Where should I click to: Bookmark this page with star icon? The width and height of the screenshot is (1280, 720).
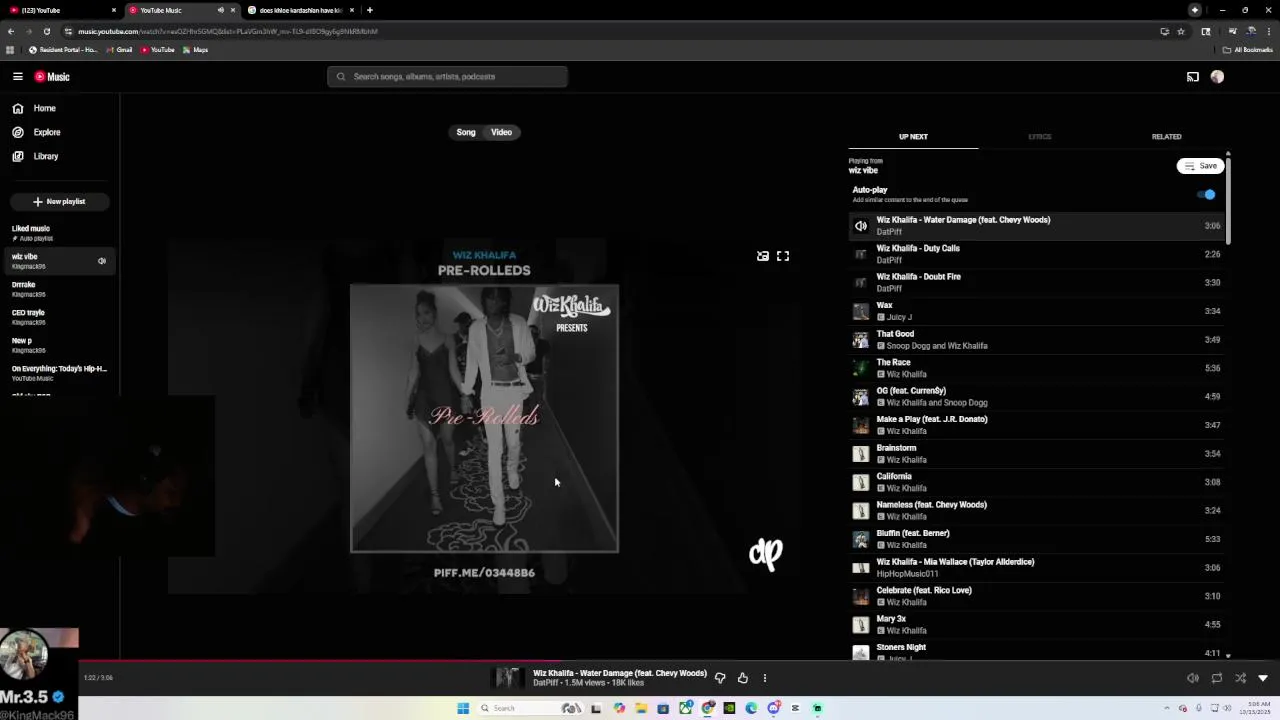pyautogui.click(x=1181, y=31)
